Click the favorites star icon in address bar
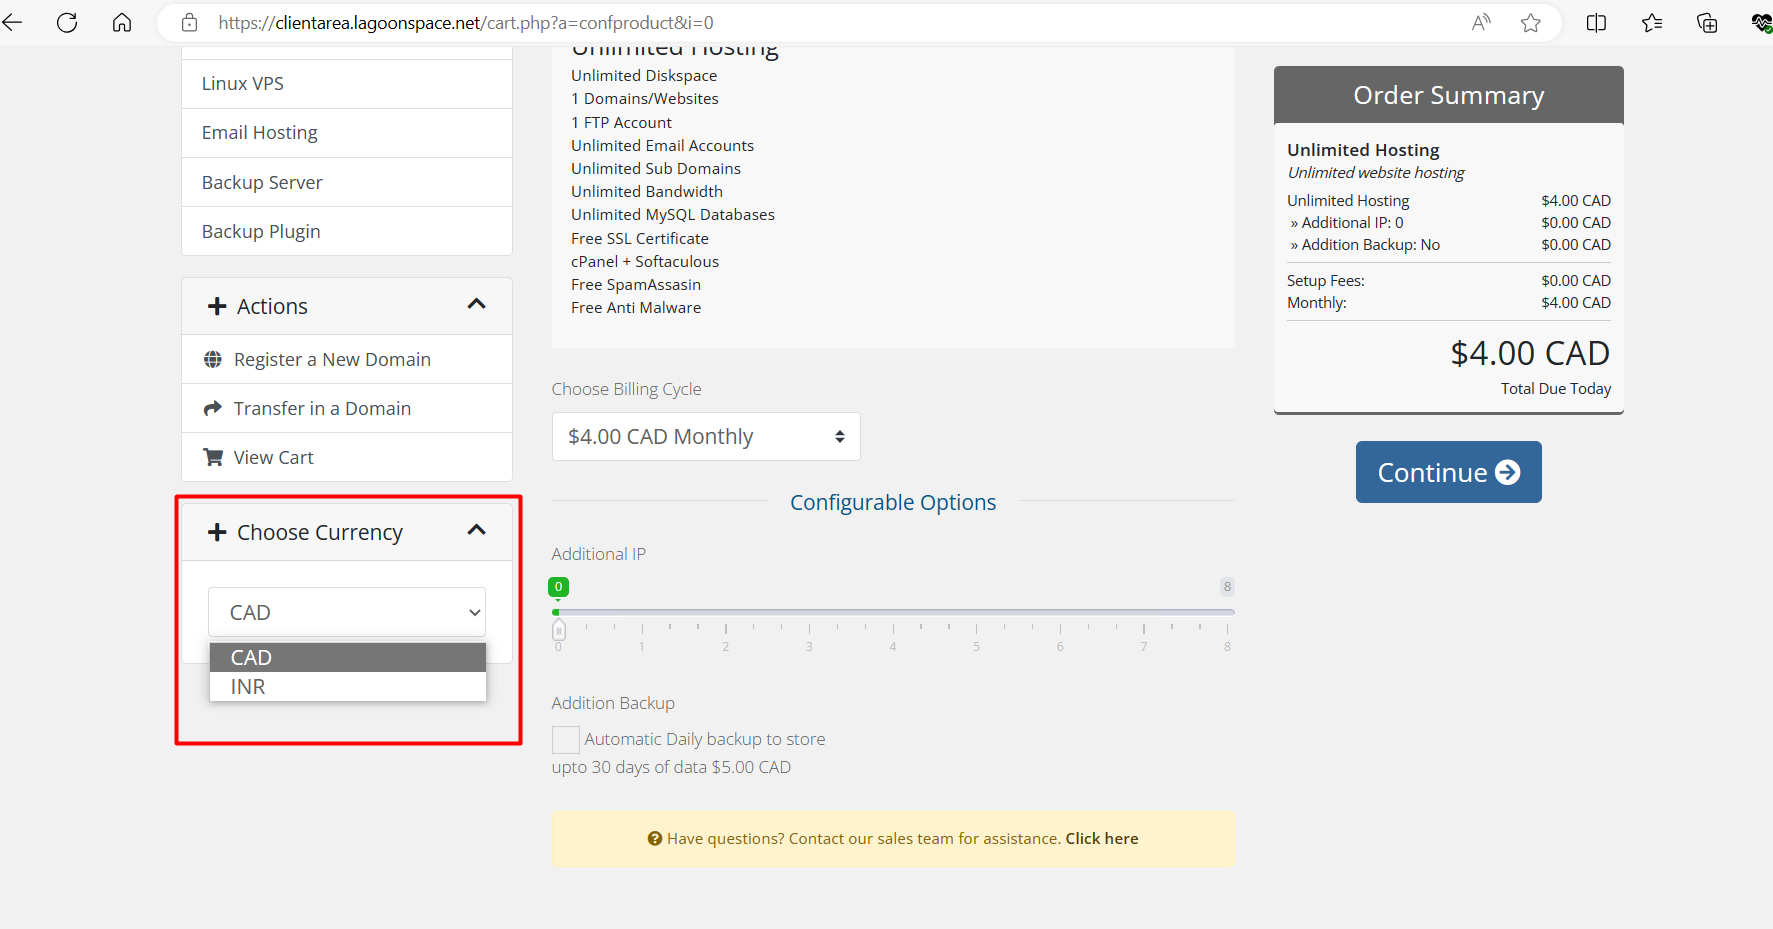 click(x=1530, y=23)
